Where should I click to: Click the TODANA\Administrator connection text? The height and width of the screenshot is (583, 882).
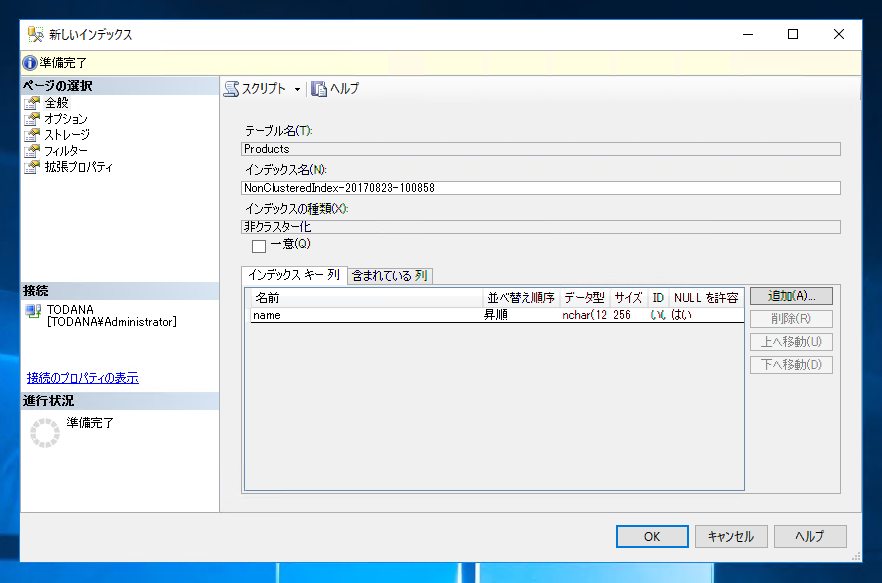(112, 322)
